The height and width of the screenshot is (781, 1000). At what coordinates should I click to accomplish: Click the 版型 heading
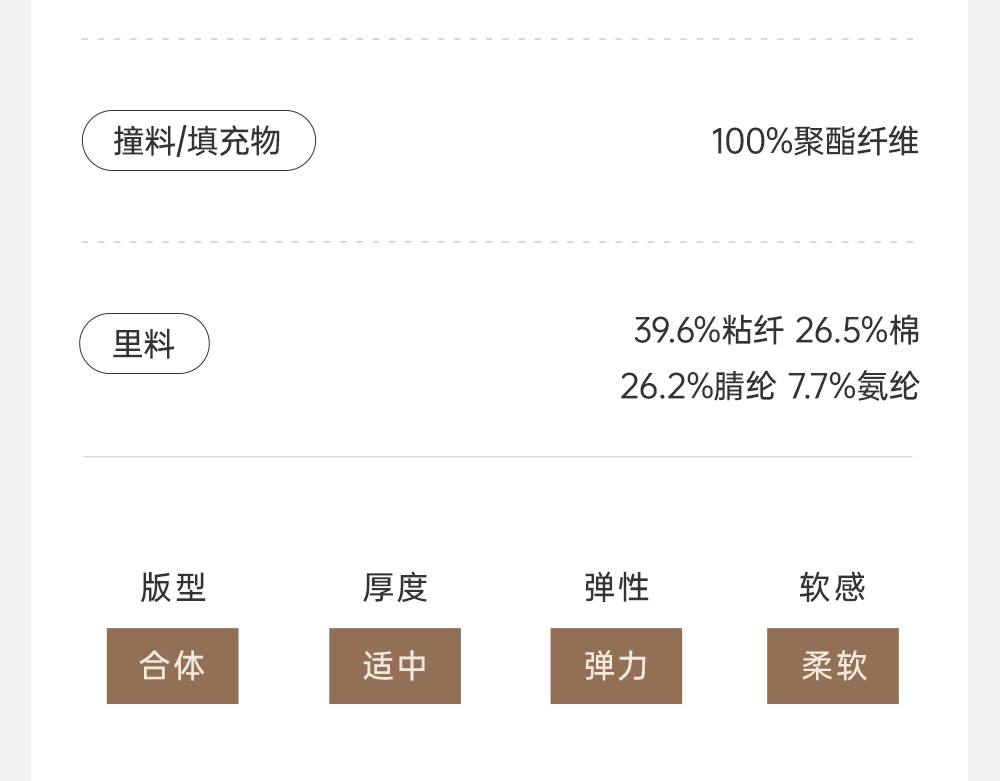click(173, 587)
